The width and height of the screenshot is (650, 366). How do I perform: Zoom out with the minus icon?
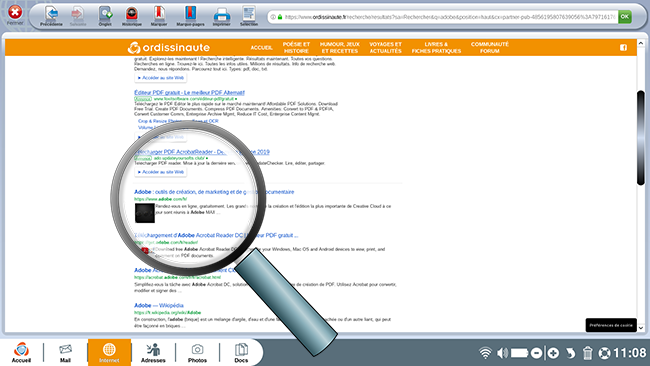536,353
